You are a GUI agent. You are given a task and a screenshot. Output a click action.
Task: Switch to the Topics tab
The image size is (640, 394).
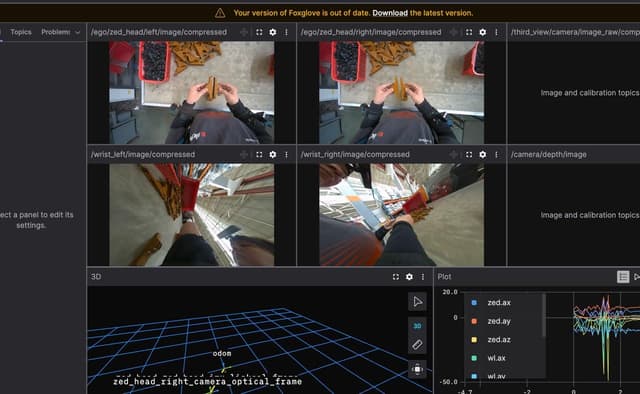tap(21, 32)
